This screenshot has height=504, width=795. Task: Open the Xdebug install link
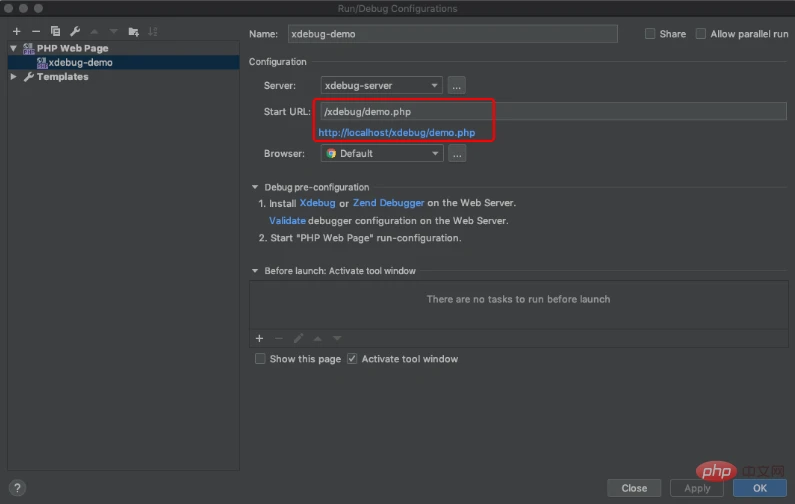point(317,203)
